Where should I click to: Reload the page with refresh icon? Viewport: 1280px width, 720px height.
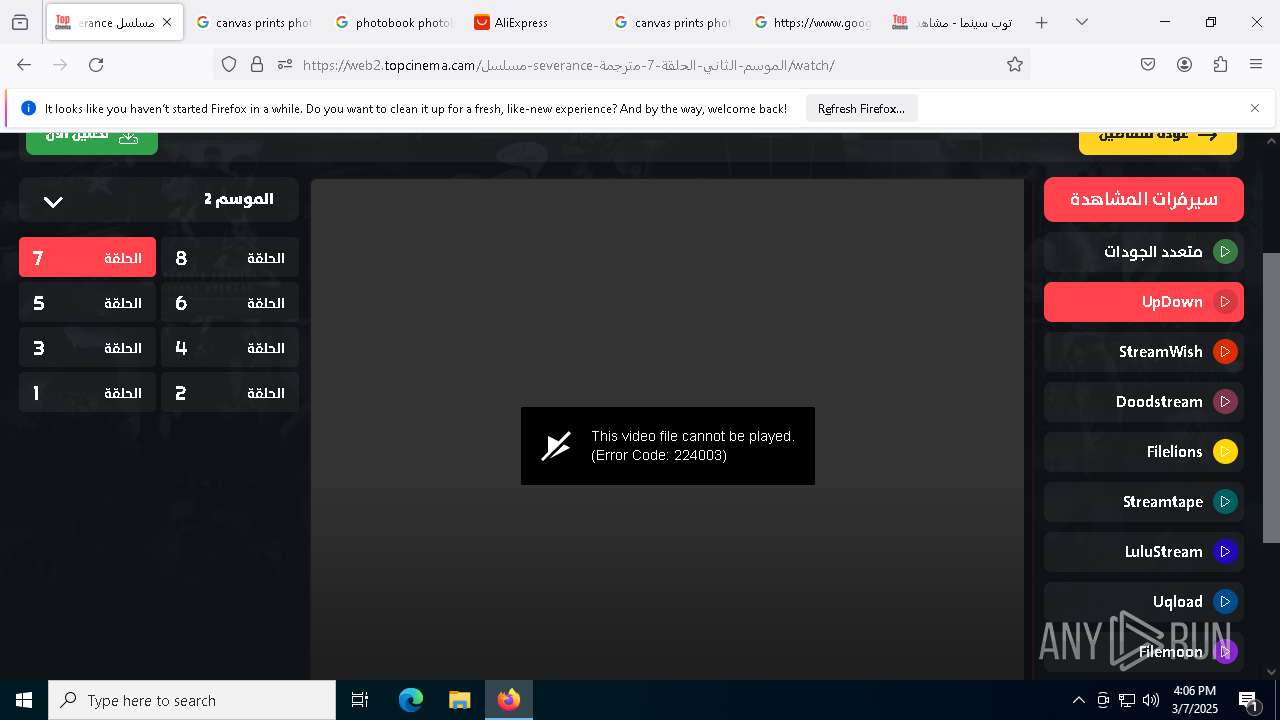[x=96, y=64]
